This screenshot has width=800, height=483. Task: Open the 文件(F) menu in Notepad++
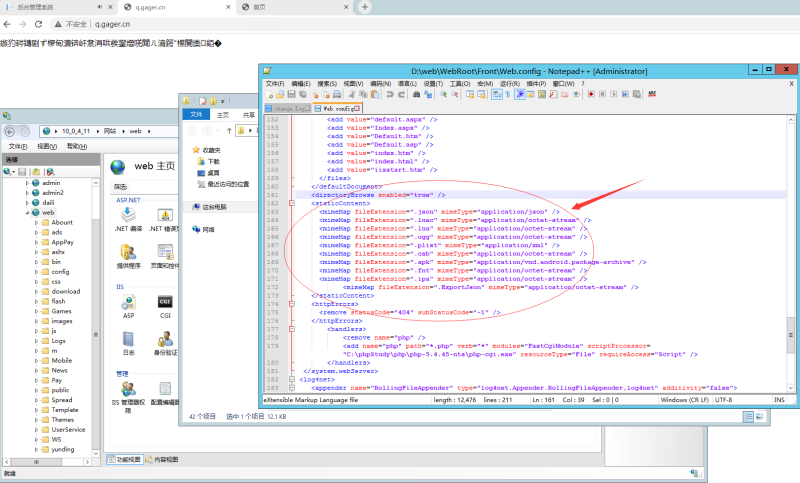pyautogui.click(x=274, y=84)
